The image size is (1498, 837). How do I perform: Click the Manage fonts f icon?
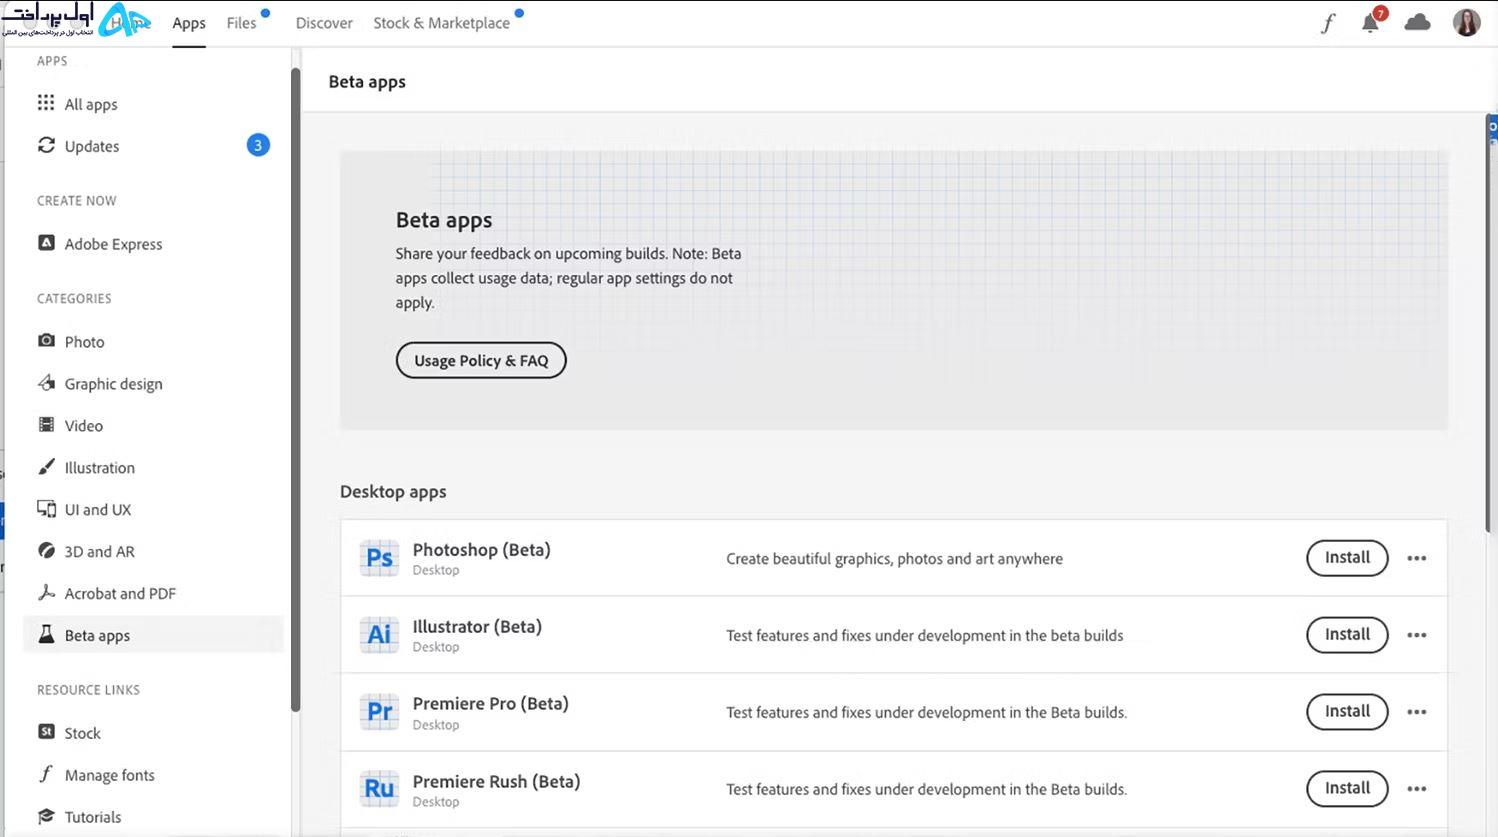[46, 774]
